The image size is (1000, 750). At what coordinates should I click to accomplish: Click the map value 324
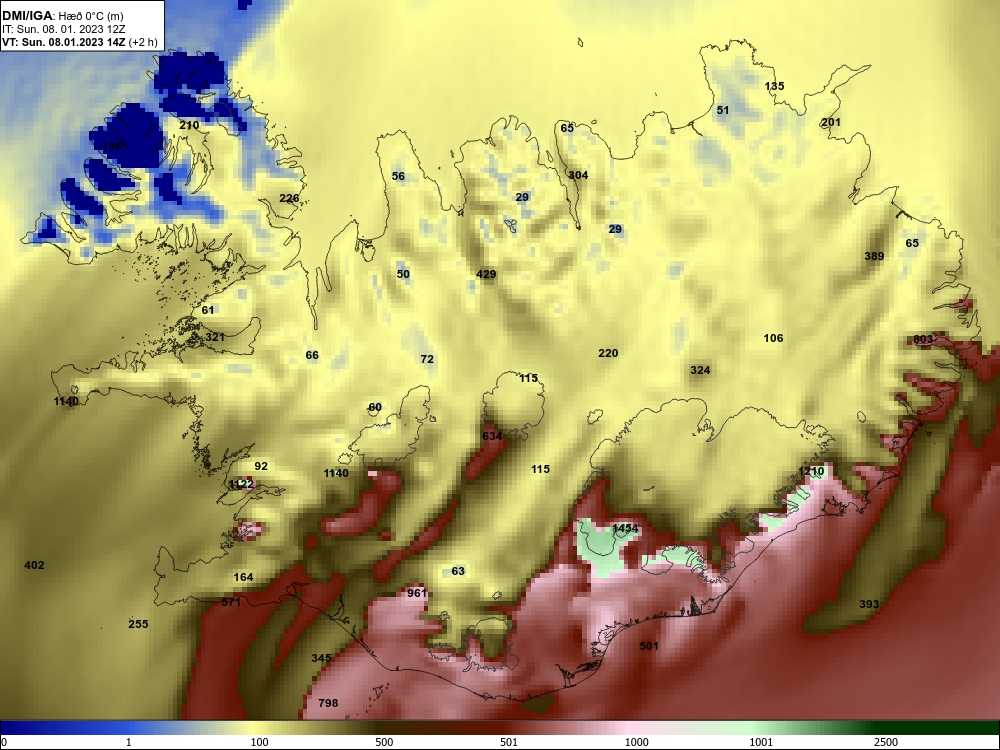[x=700, y=370]
